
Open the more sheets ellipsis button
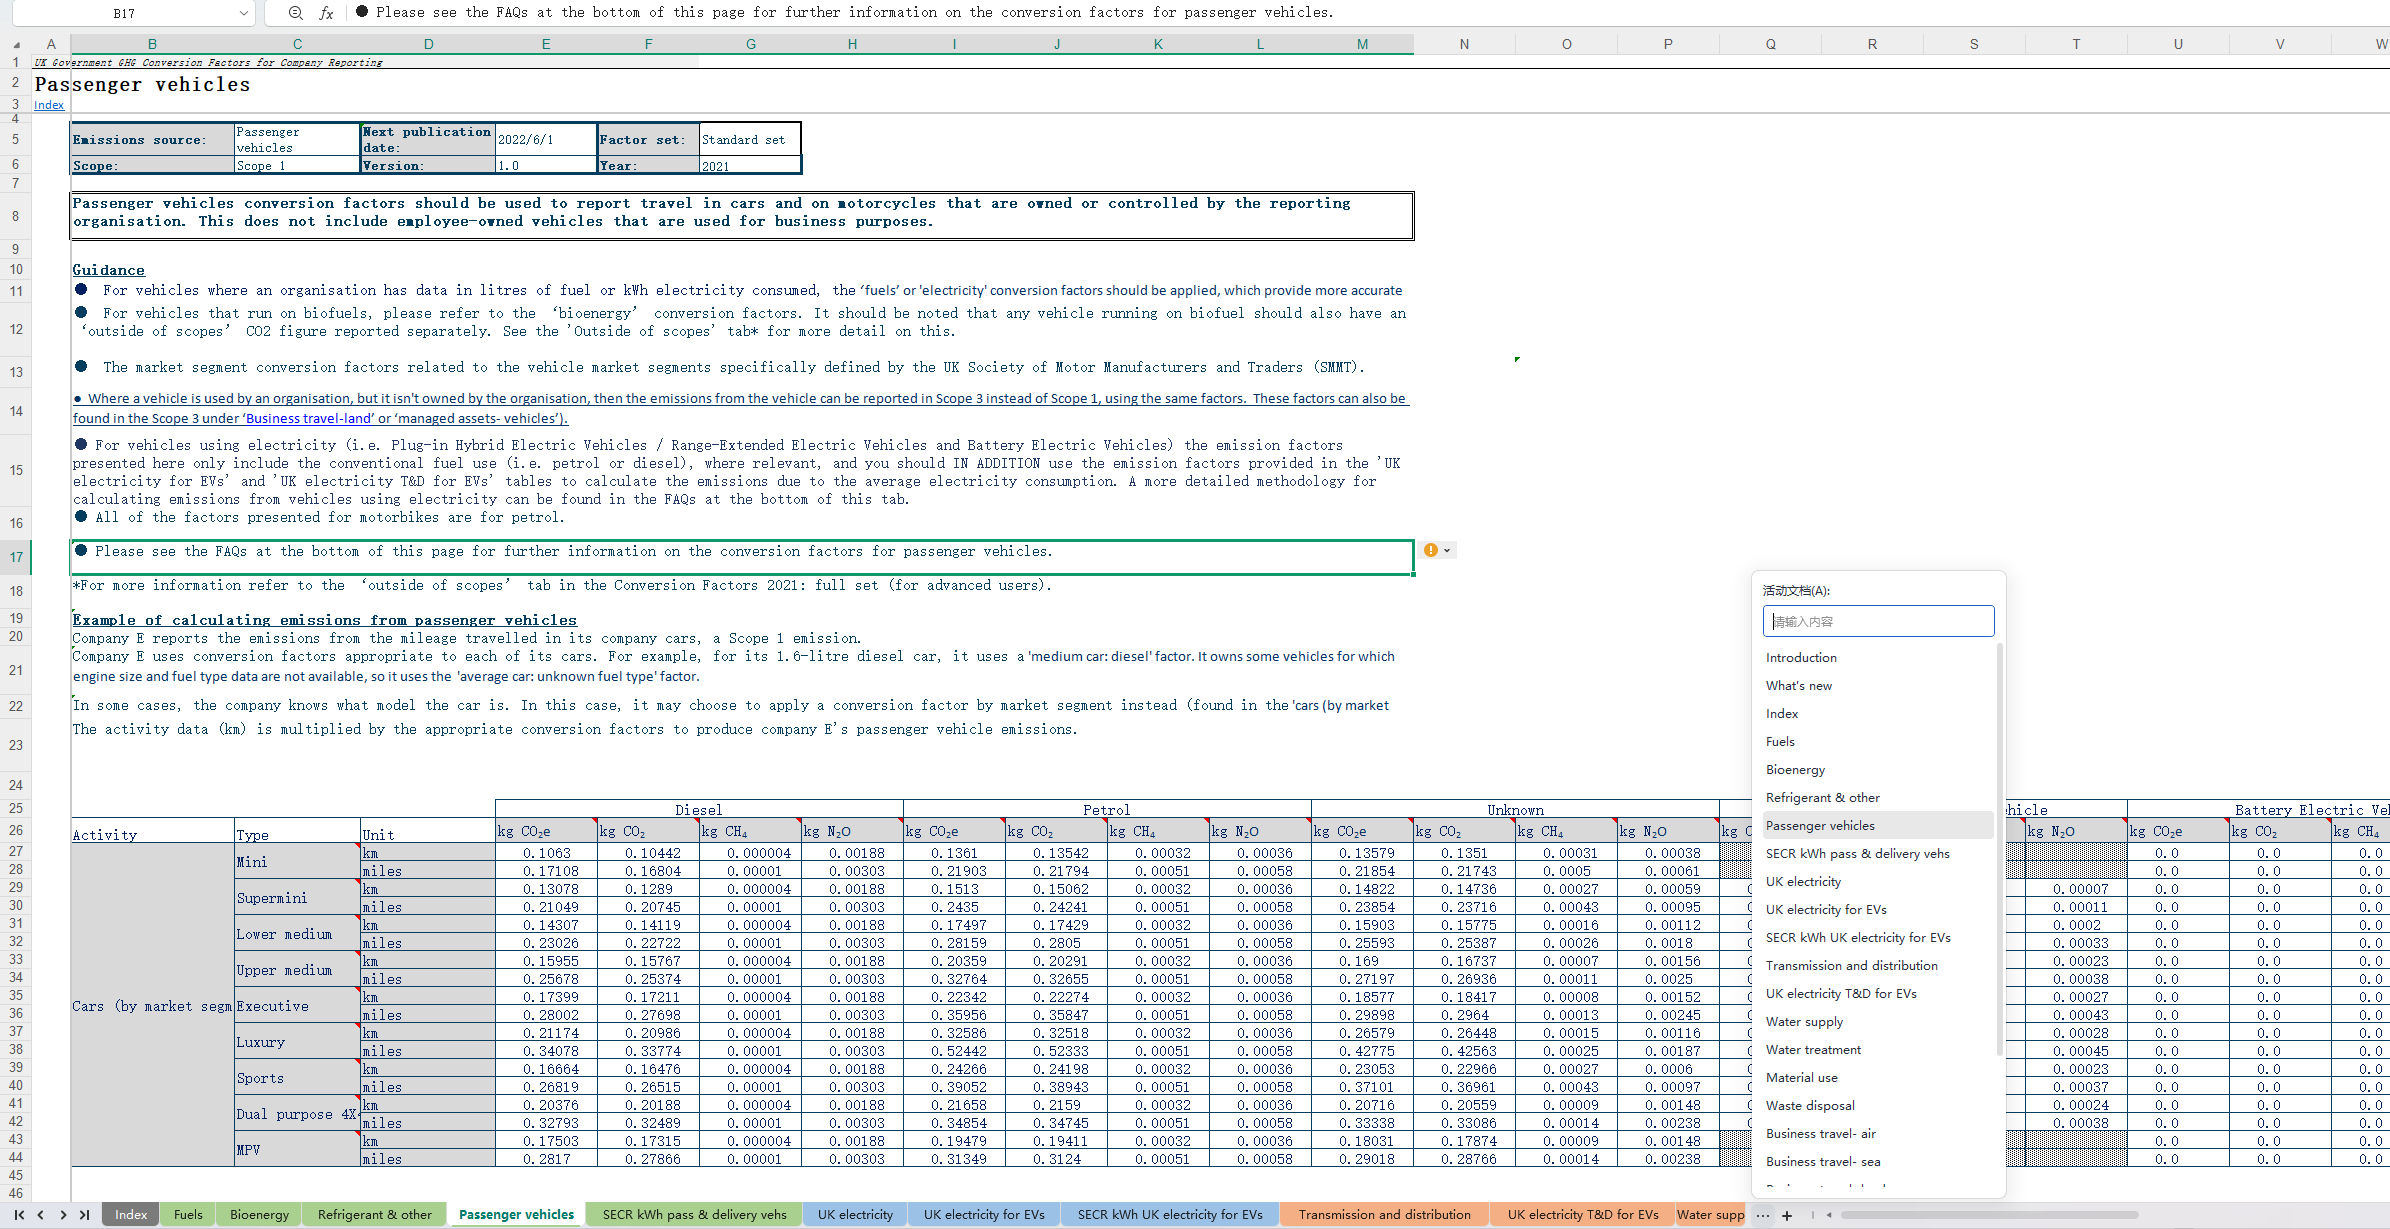click(x=1762, y=1215)
